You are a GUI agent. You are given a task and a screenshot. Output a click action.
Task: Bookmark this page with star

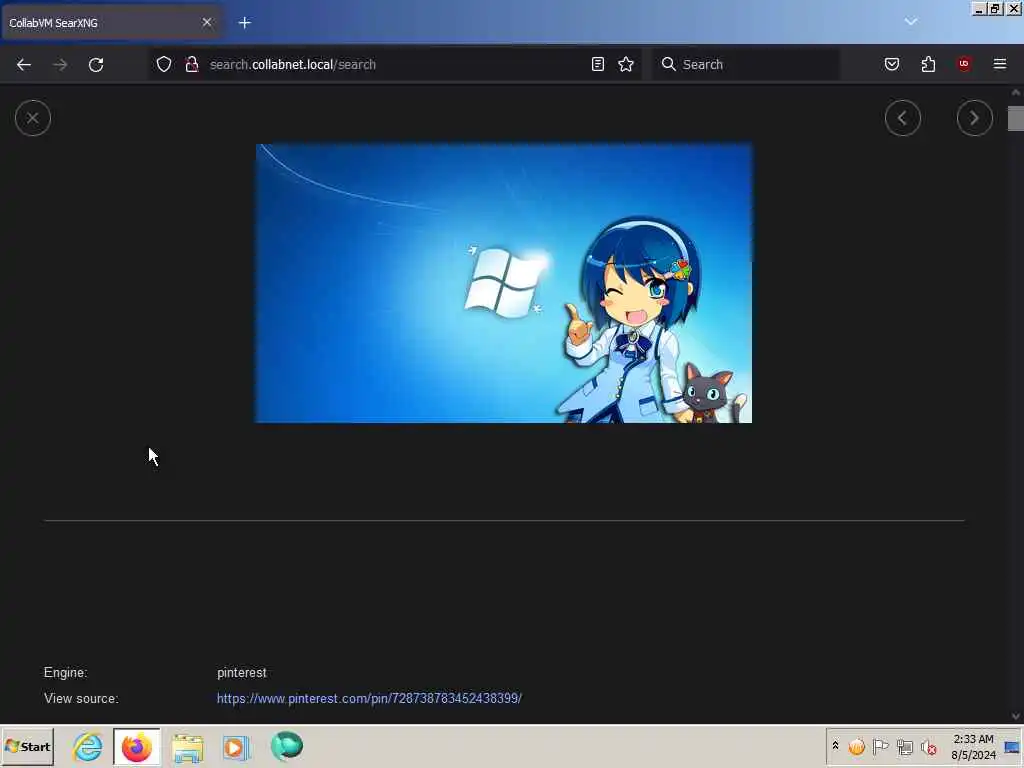pyautogui.click(x=626, y=64)
